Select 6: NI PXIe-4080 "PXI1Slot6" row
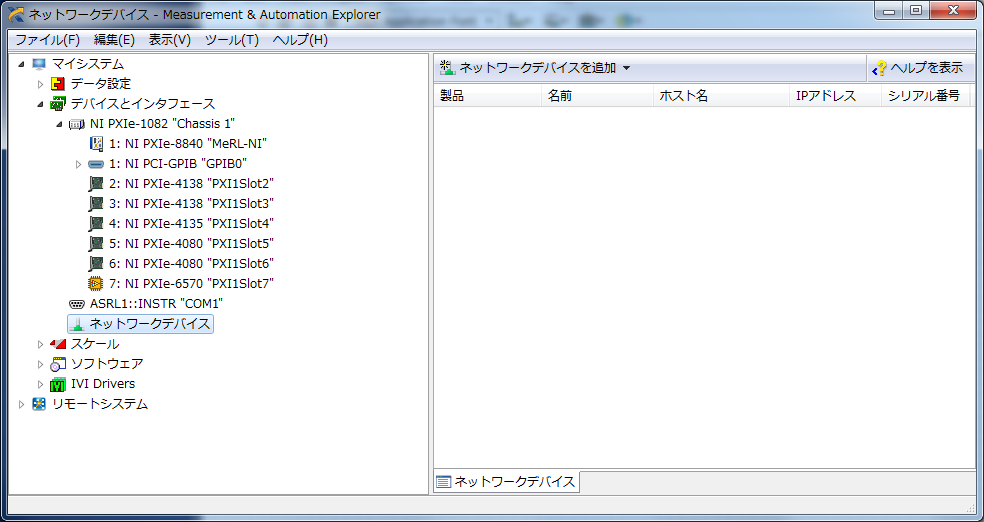This screenshot has width=984, height=522. [x=191, y=264]
